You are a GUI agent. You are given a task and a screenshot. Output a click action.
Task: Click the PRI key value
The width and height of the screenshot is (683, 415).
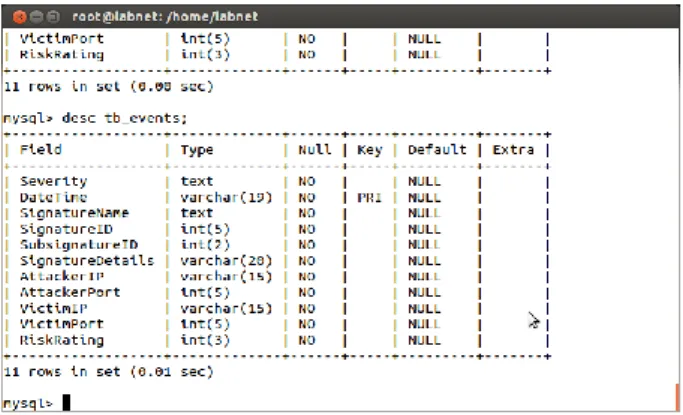pyautogui.click(x=369, y=198)
